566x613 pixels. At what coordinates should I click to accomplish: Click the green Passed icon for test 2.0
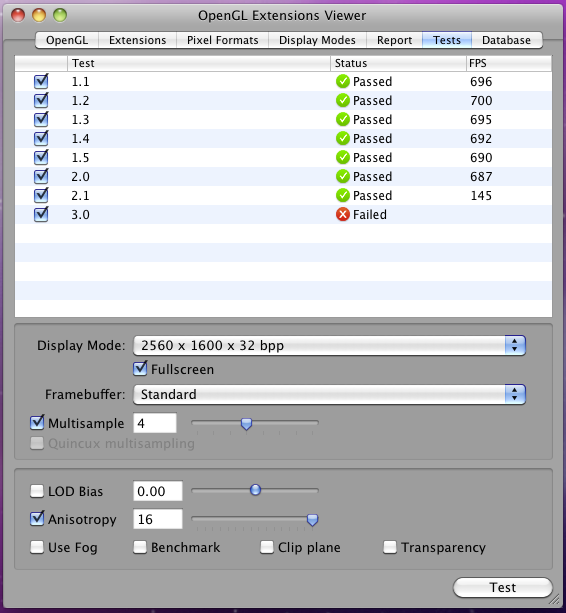coord(343,176)
